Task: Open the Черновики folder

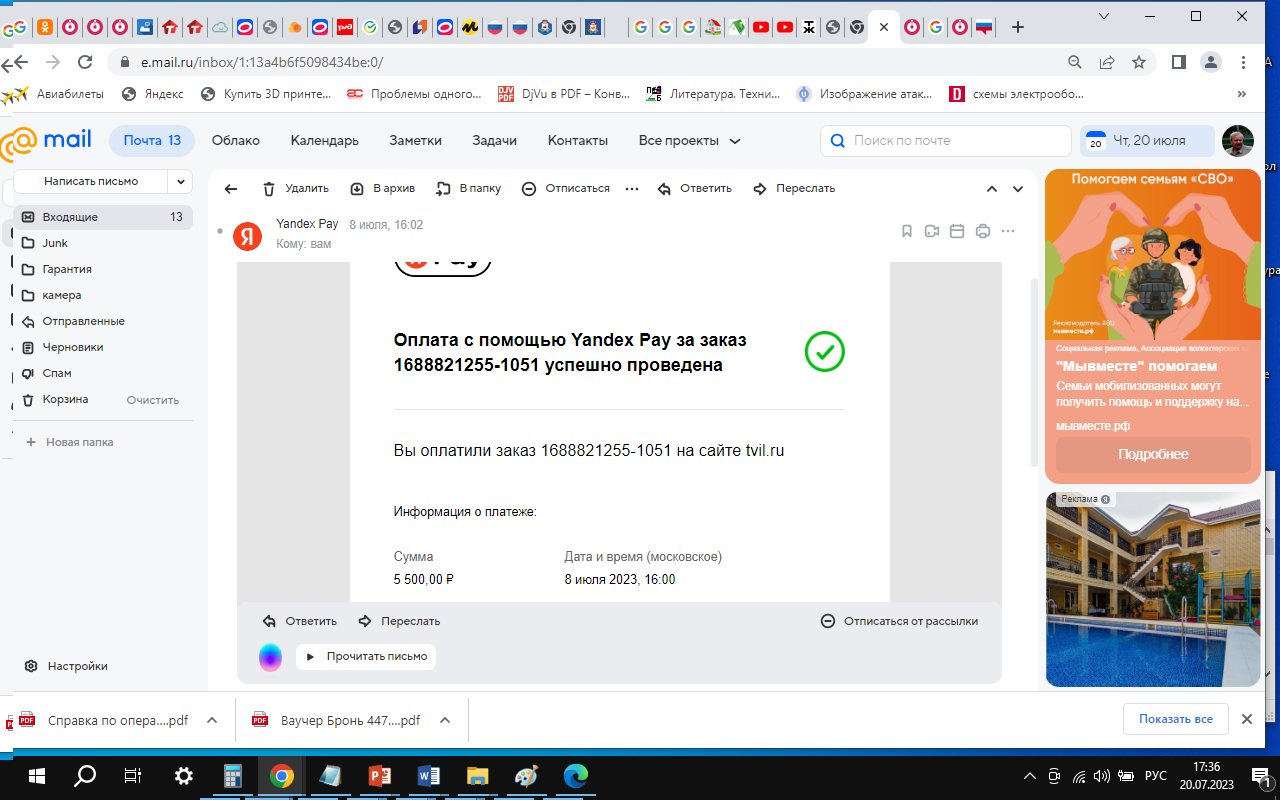Action: [x=103, y=347]
